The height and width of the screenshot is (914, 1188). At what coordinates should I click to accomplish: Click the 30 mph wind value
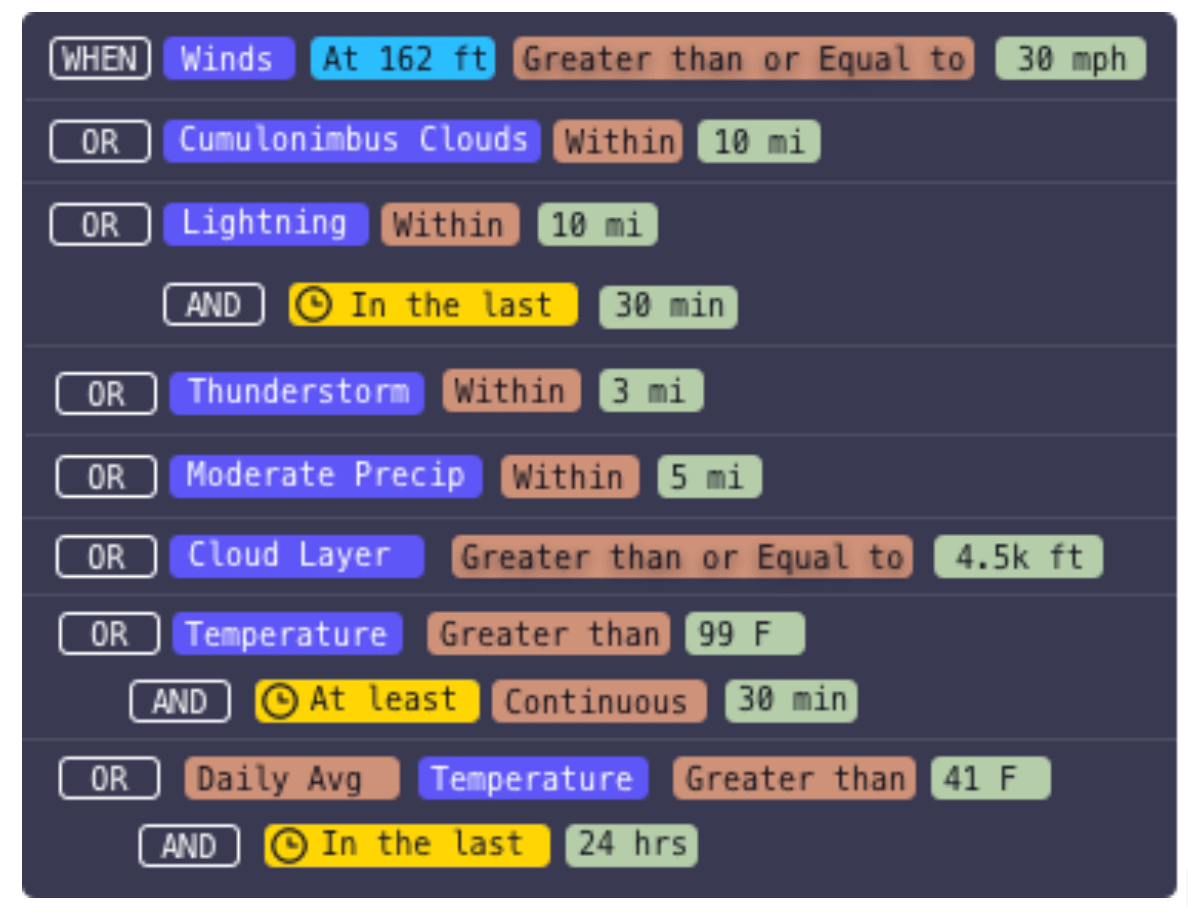[x=1070, y=59]
